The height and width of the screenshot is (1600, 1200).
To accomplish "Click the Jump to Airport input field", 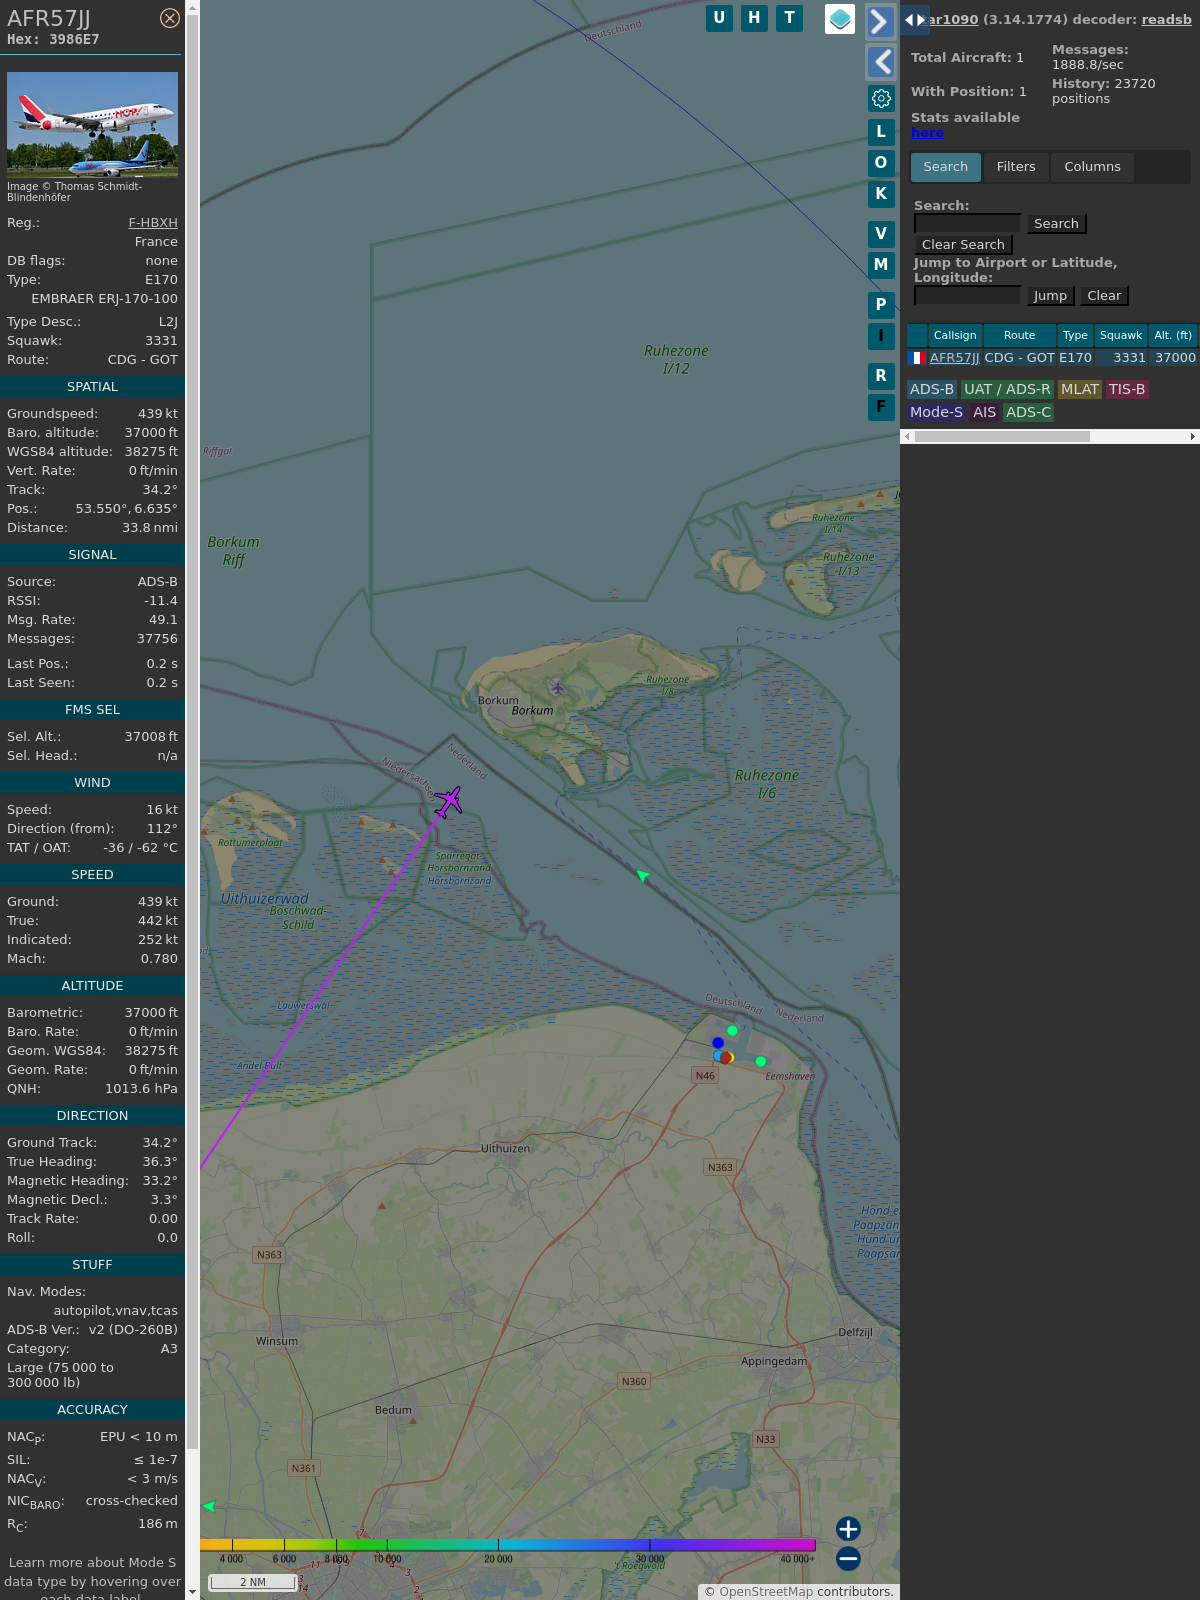I will point(967,296).
